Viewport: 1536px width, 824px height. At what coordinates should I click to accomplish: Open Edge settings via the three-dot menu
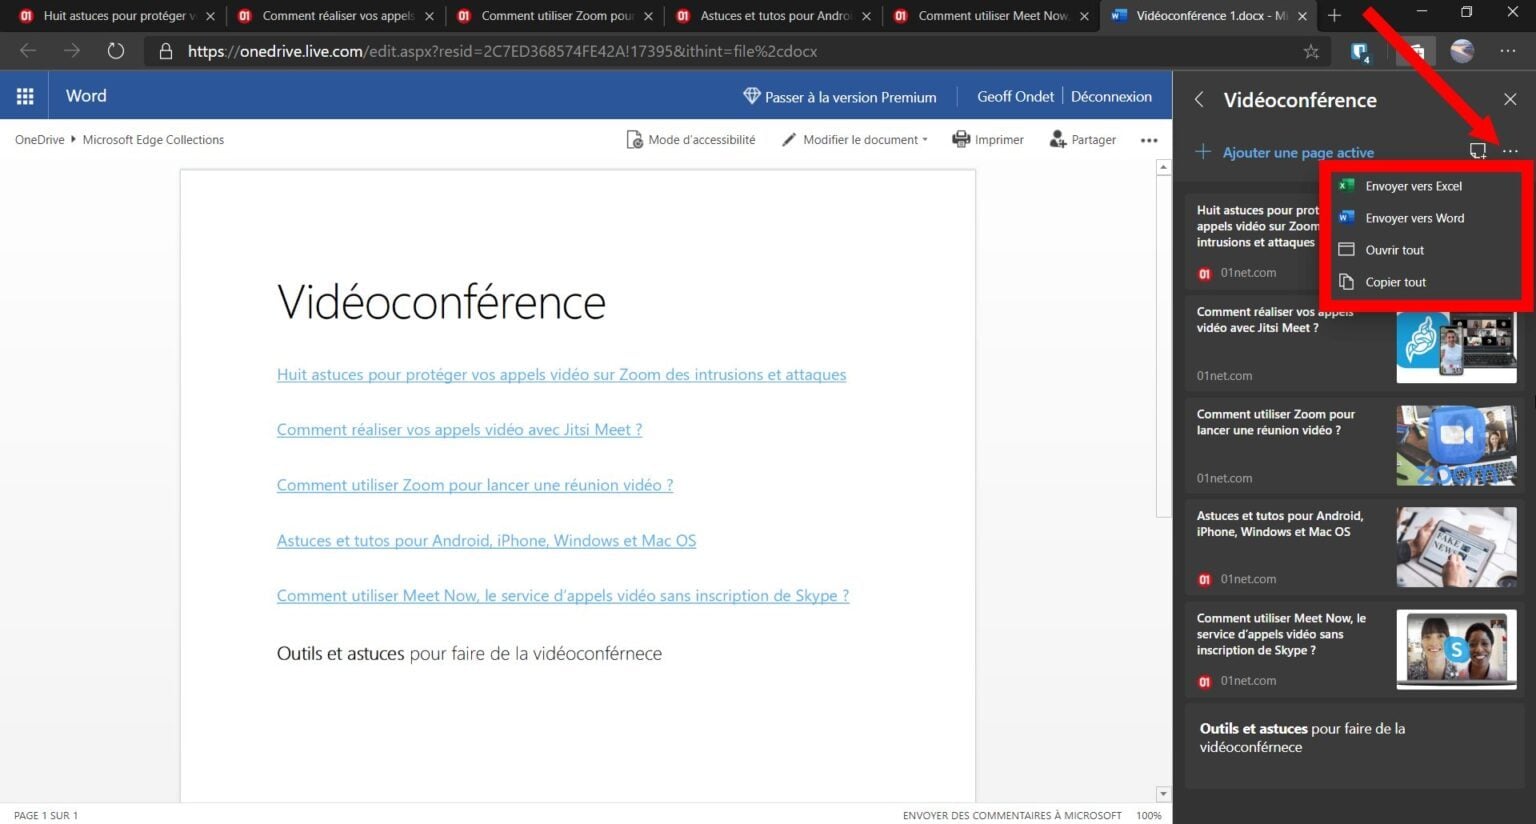1511,50
